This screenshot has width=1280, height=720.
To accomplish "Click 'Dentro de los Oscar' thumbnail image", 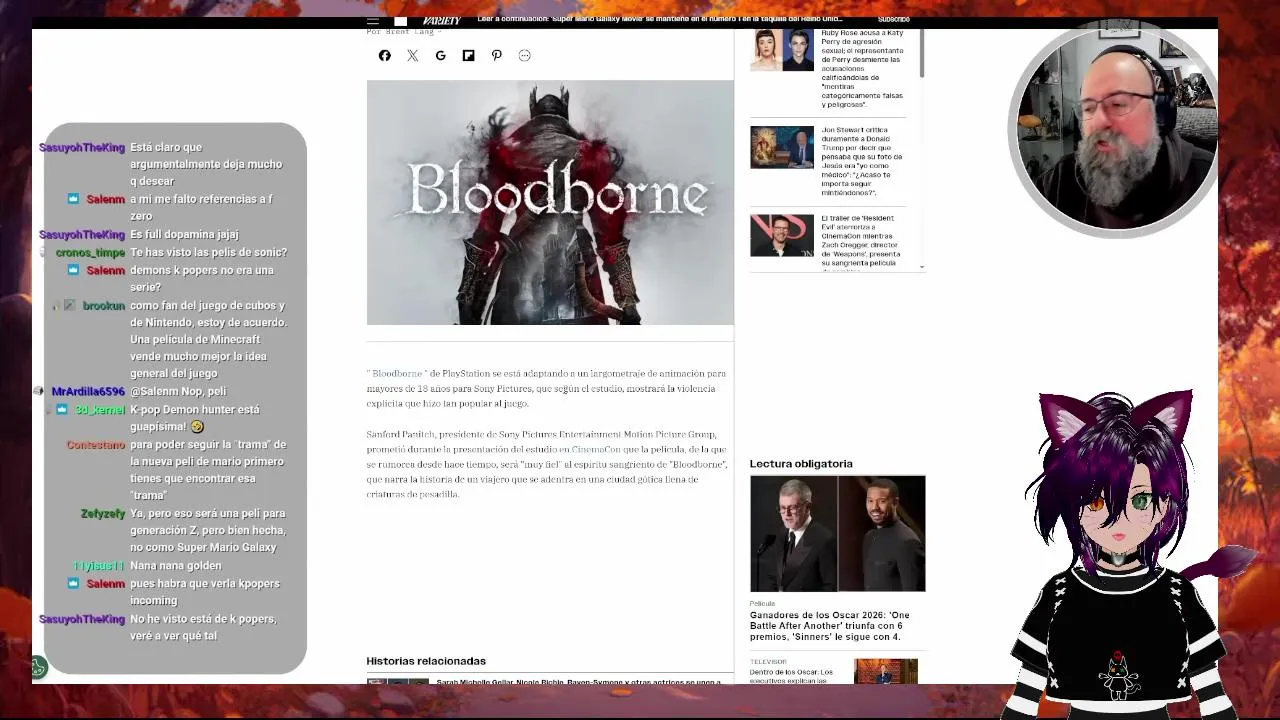I will [x=886, y=671].
